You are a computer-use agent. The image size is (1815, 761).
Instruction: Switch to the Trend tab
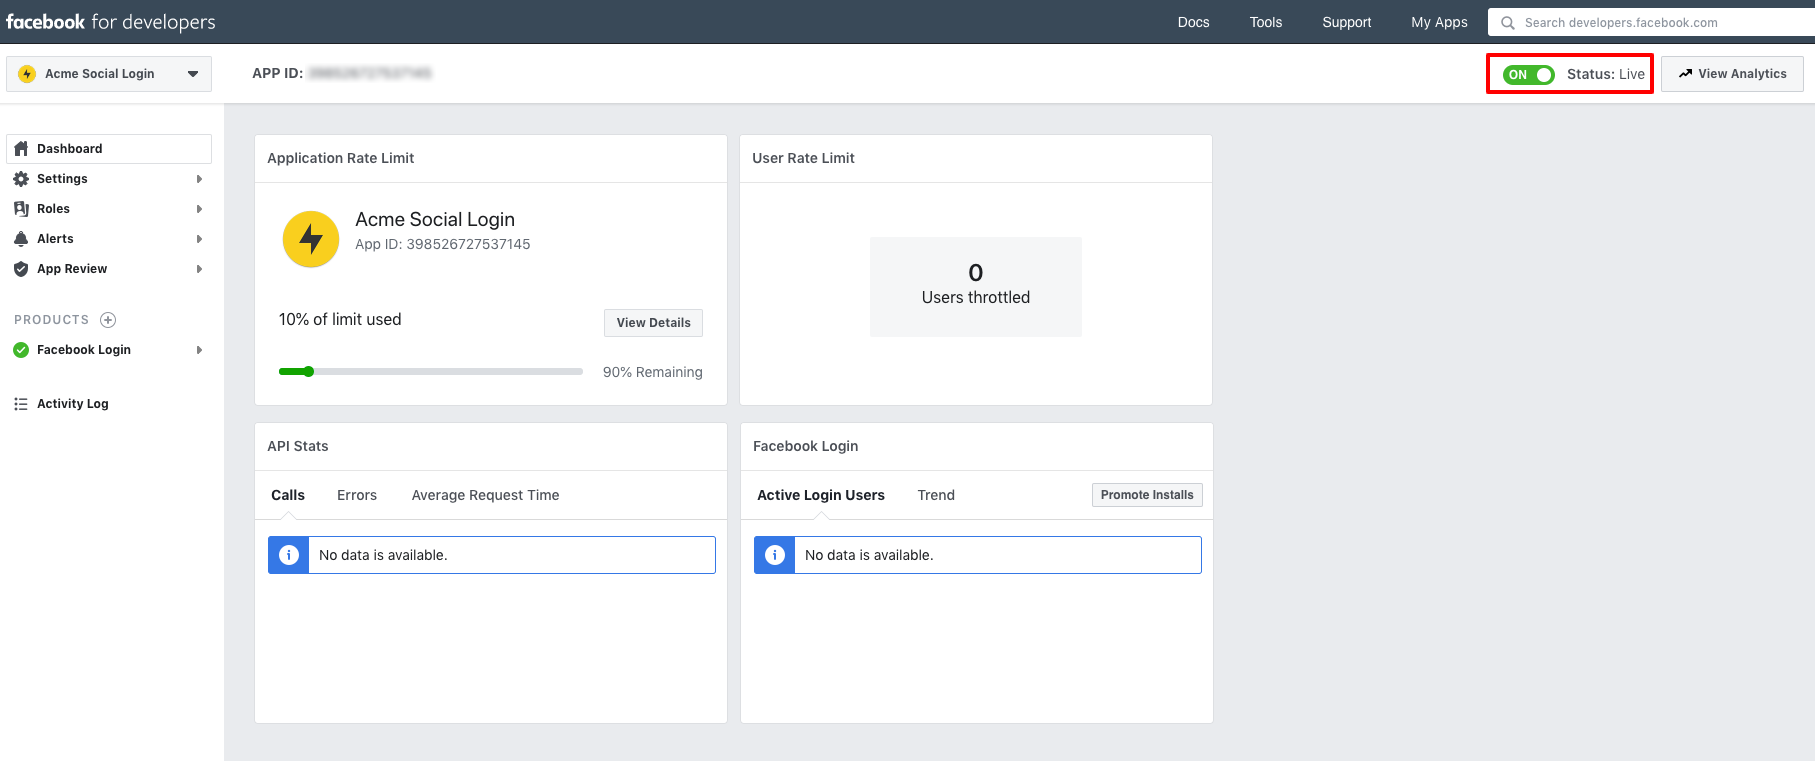936,495
